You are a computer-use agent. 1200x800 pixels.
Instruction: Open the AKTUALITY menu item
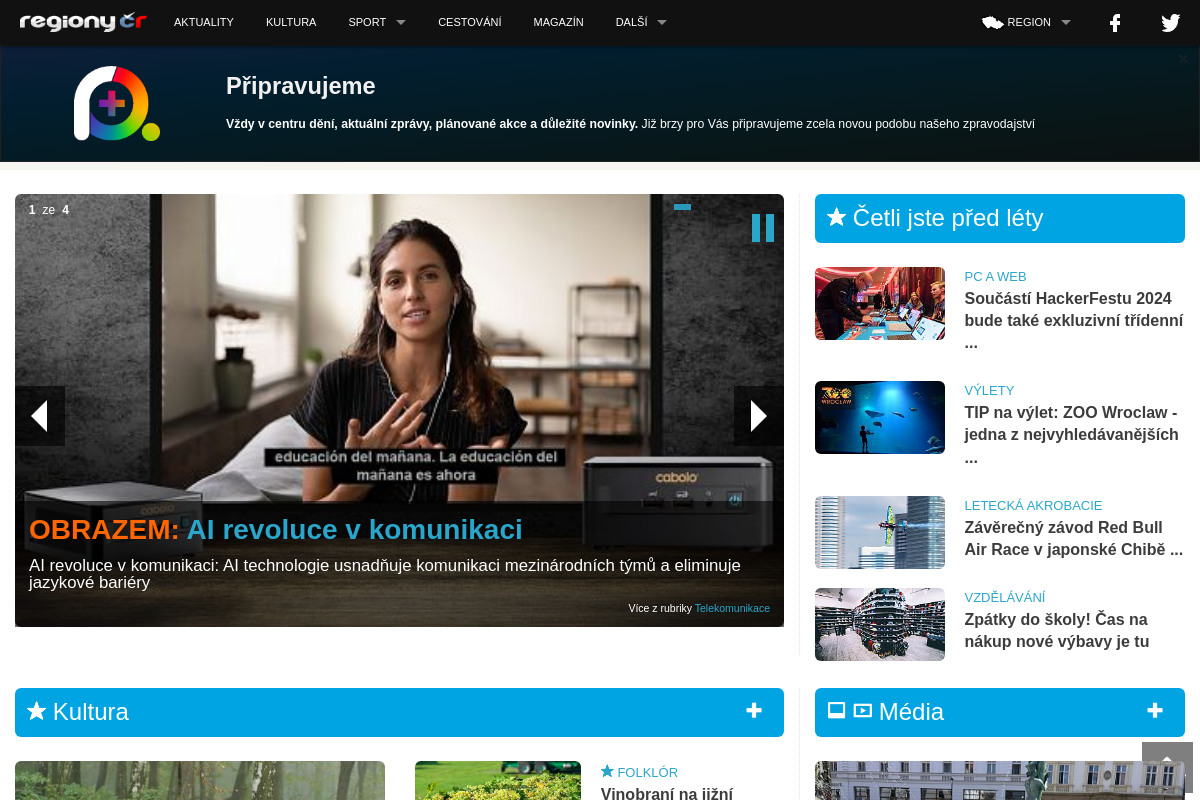point(204,22)
